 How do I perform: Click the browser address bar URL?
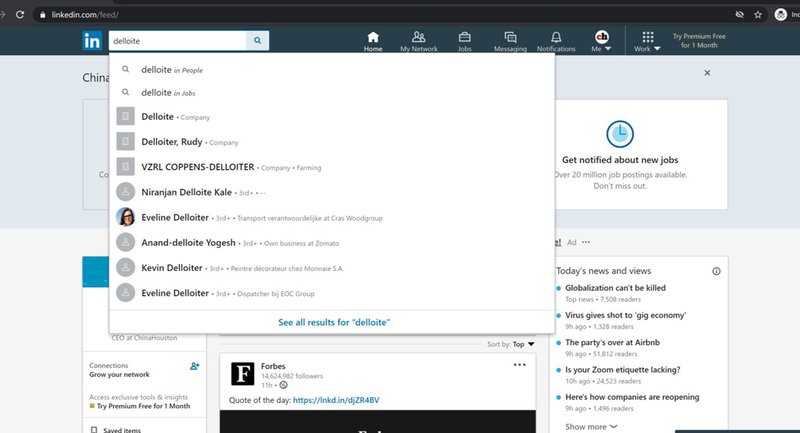85,15
